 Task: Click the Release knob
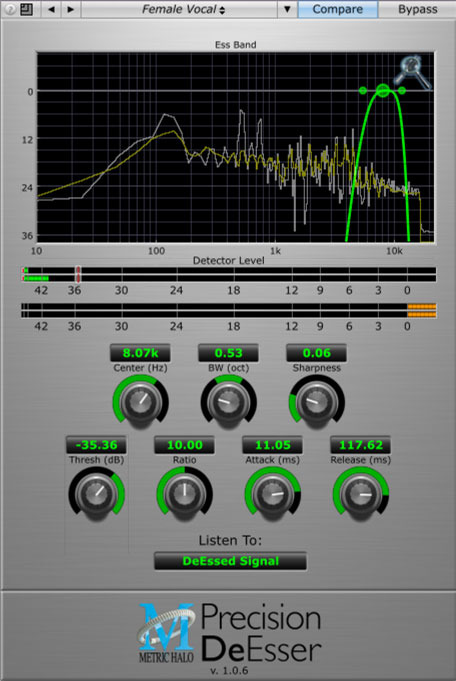tap(361, 494)
